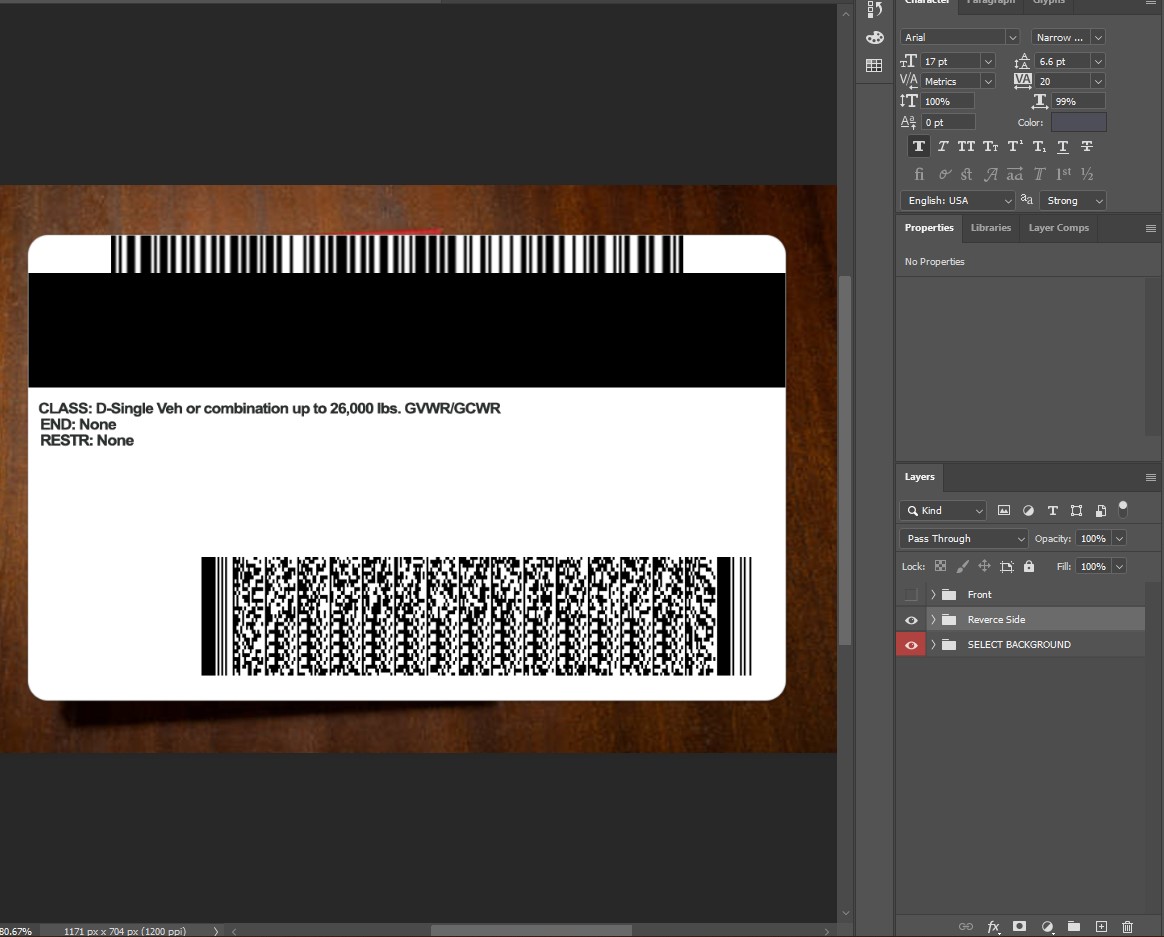
Task: Switch to the Layer Comps tab
Action: point(1059,228)
